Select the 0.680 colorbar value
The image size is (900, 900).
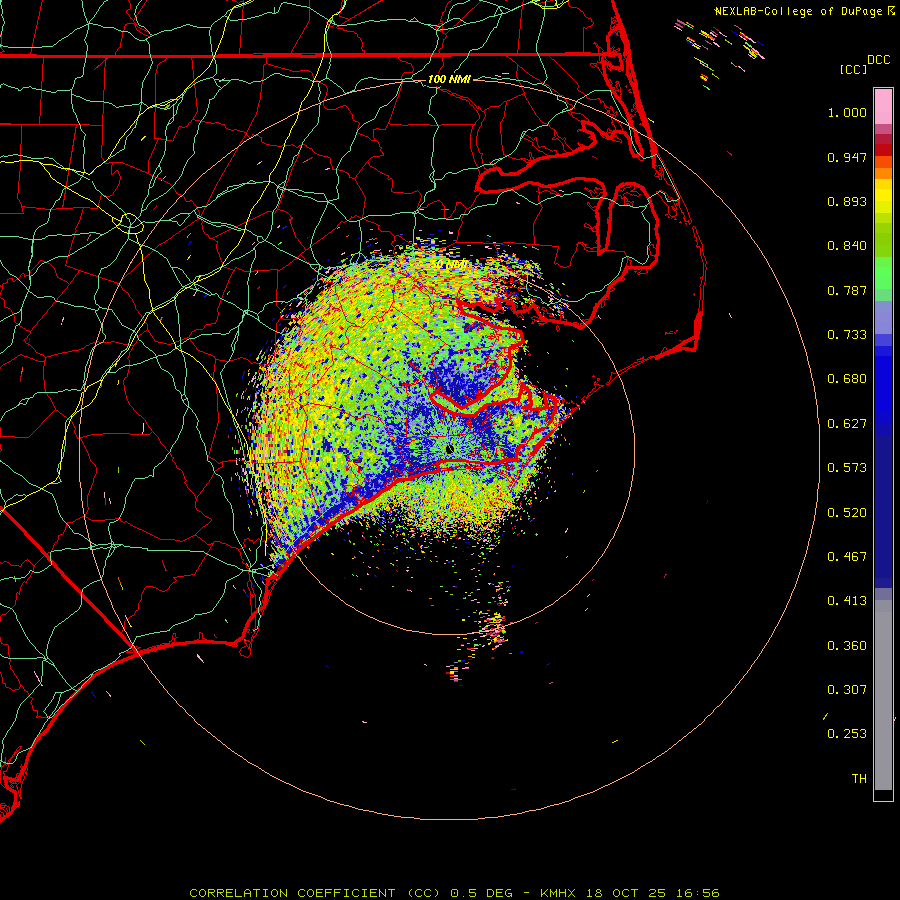coord(847,379)
